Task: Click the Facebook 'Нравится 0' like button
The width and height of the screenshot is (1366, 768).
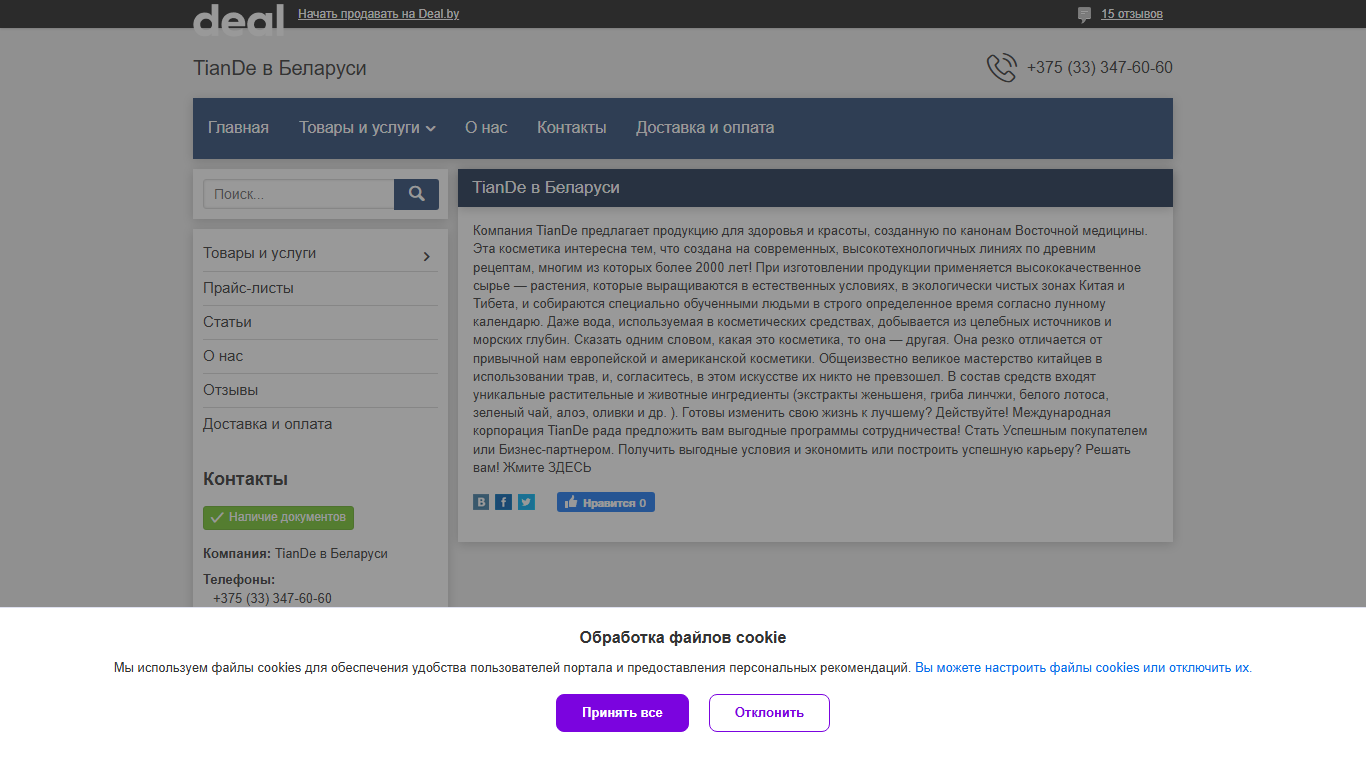Action: (x=606, y=502)
